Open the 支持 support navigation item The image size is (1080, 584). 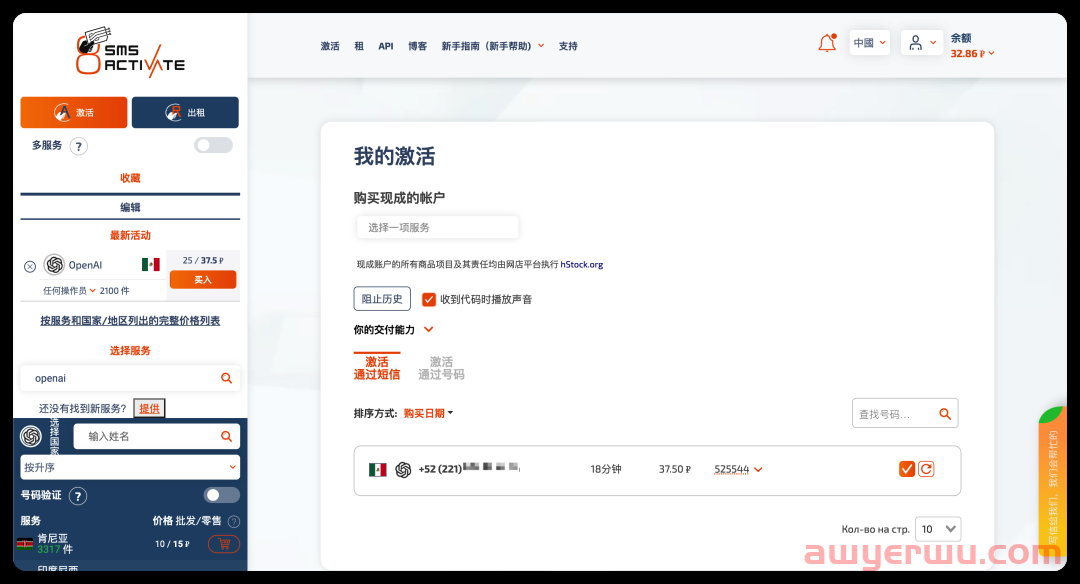[x=568, y=46]
